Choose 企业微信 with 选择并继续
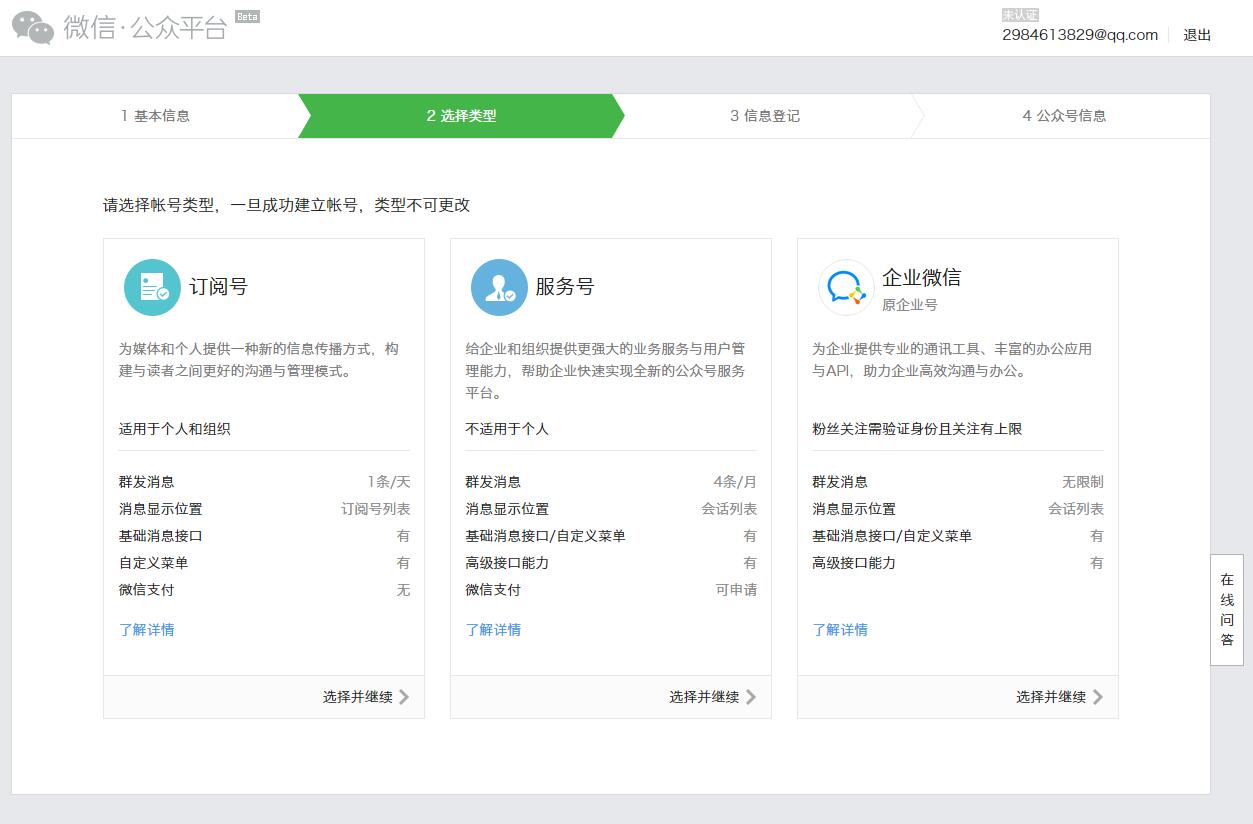This screenshot has width=1253, height=824. (x=1051, y=697)
